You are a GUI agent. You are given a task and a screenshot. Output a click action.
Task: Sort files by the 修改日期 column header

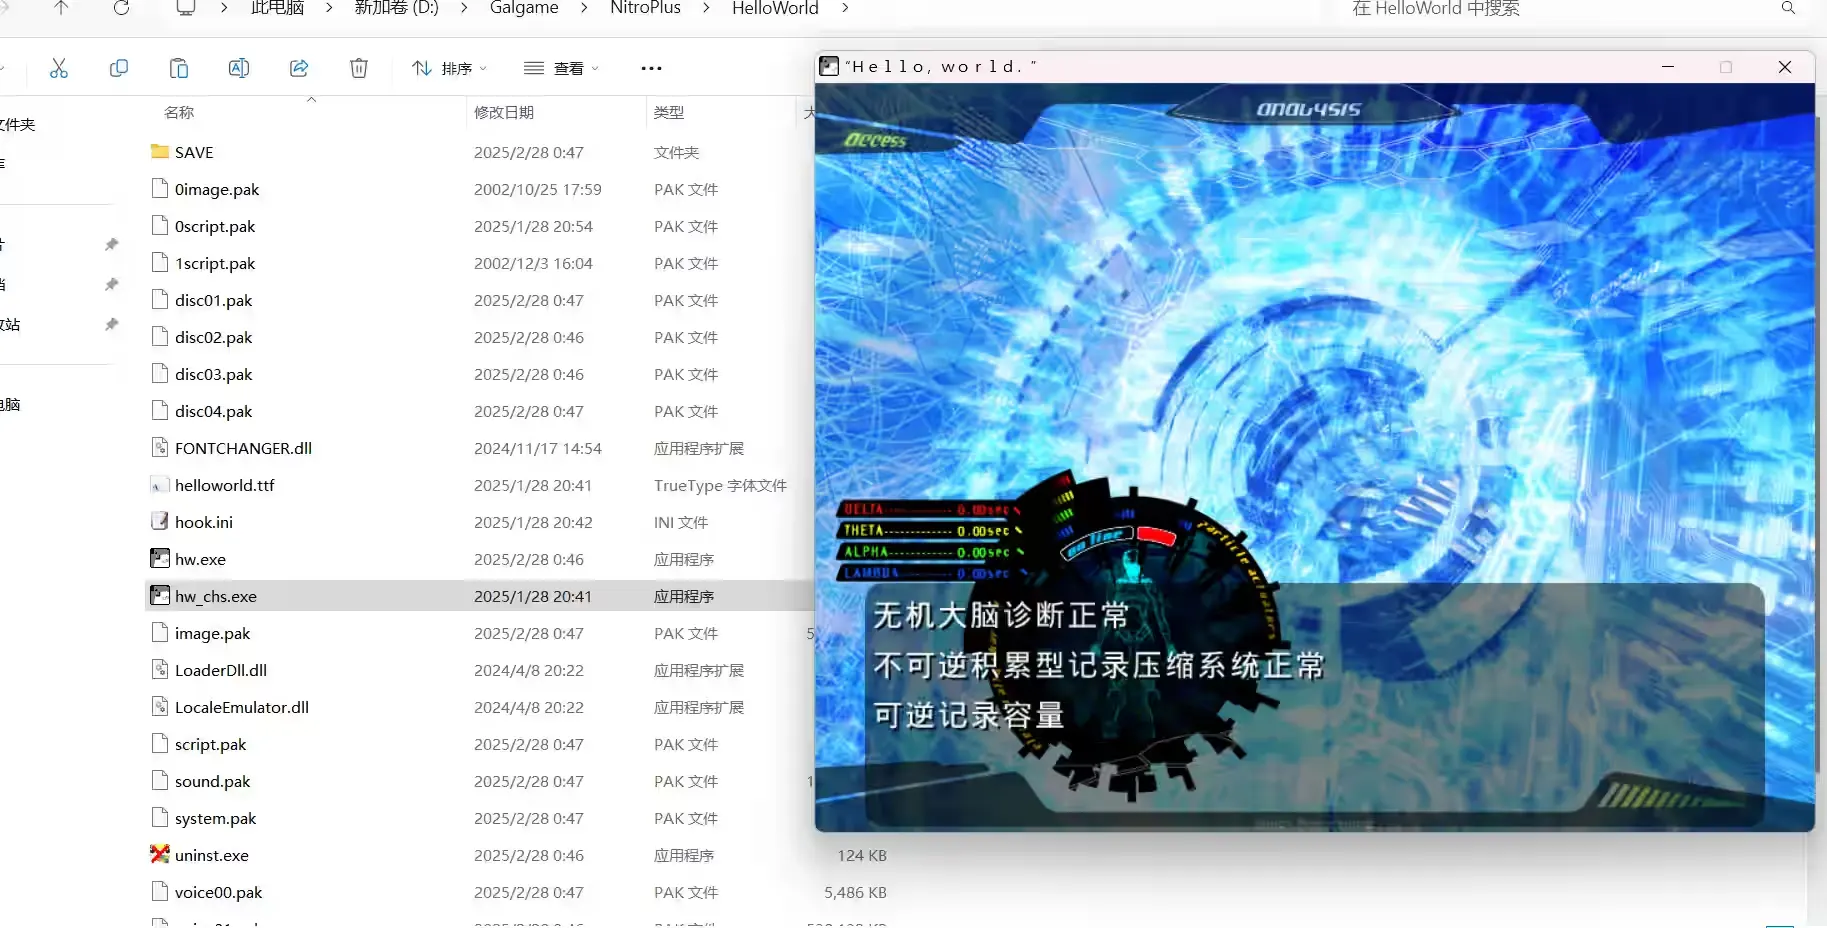pos(504,113)
